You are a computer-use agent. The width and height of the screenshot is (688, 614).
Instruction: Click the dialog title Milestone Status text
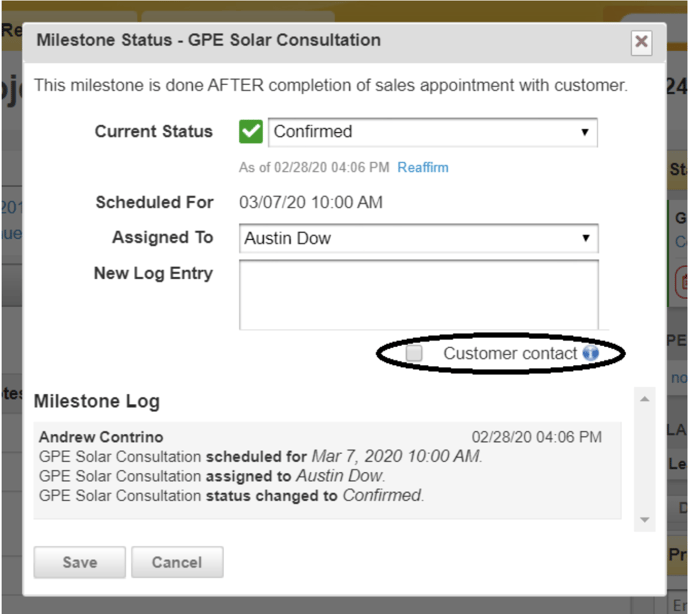point(208,41)
